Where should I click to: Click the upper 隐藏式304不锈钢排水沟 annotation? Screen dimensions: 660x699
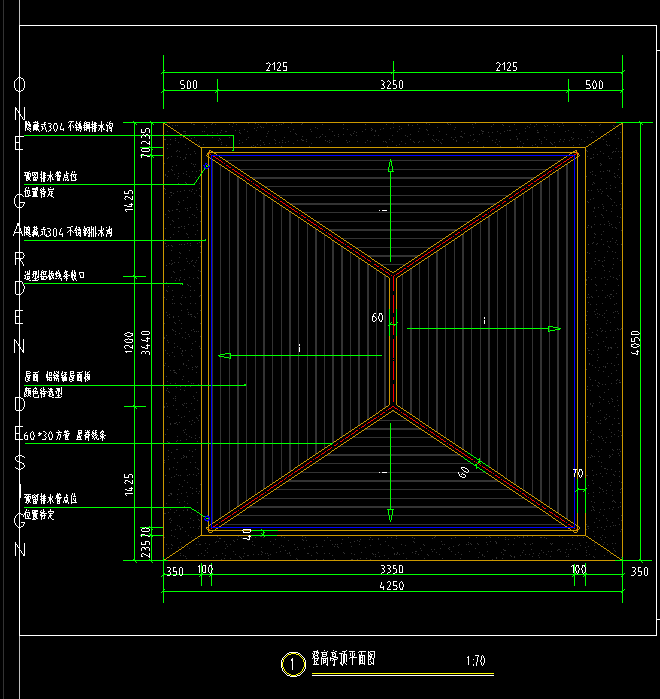coord(69,127)
